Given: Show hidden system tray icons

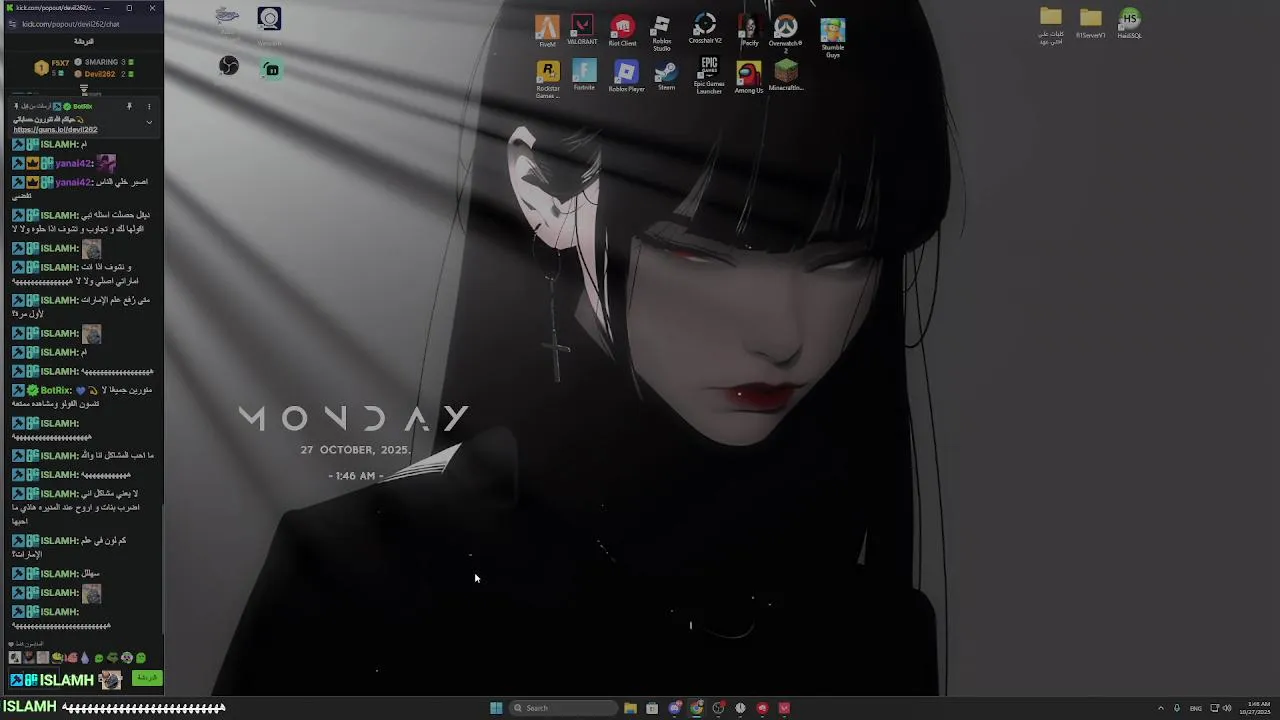Looking at the screenshot, I should [1161, 708].
